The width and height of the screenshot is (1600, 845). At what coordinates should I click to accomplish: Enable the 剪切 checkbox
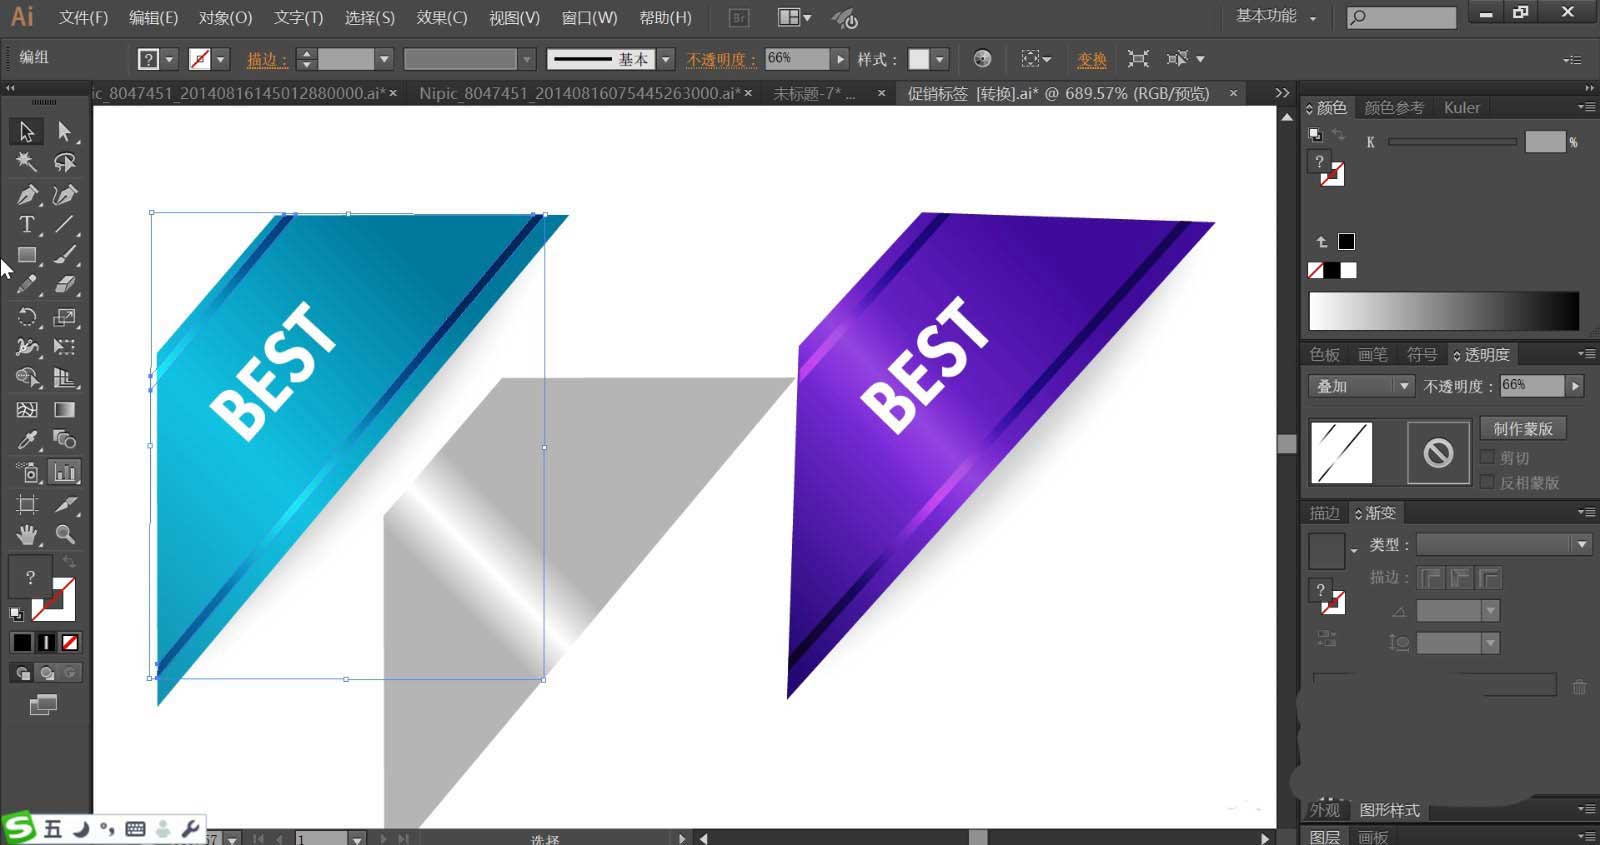tap(1487, 458)
